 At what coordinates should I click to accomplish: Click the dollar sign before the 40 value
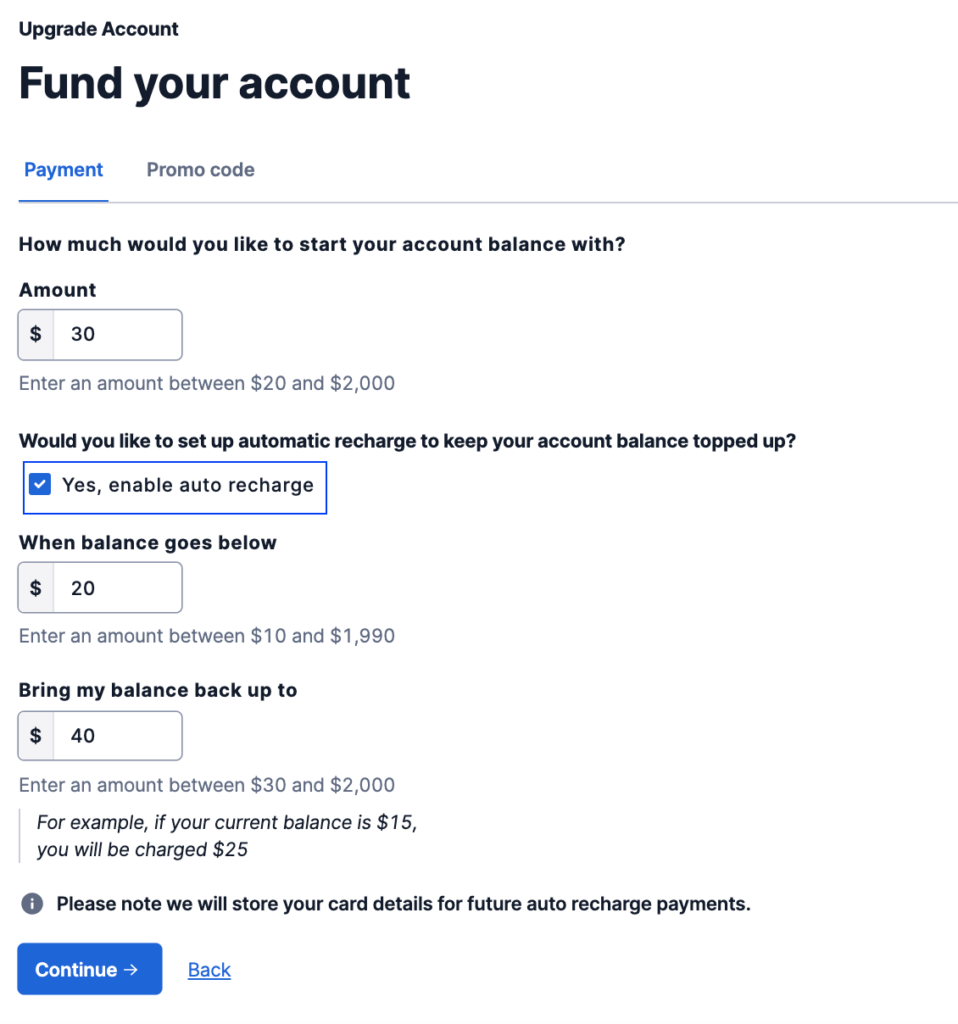click(36, 736)
